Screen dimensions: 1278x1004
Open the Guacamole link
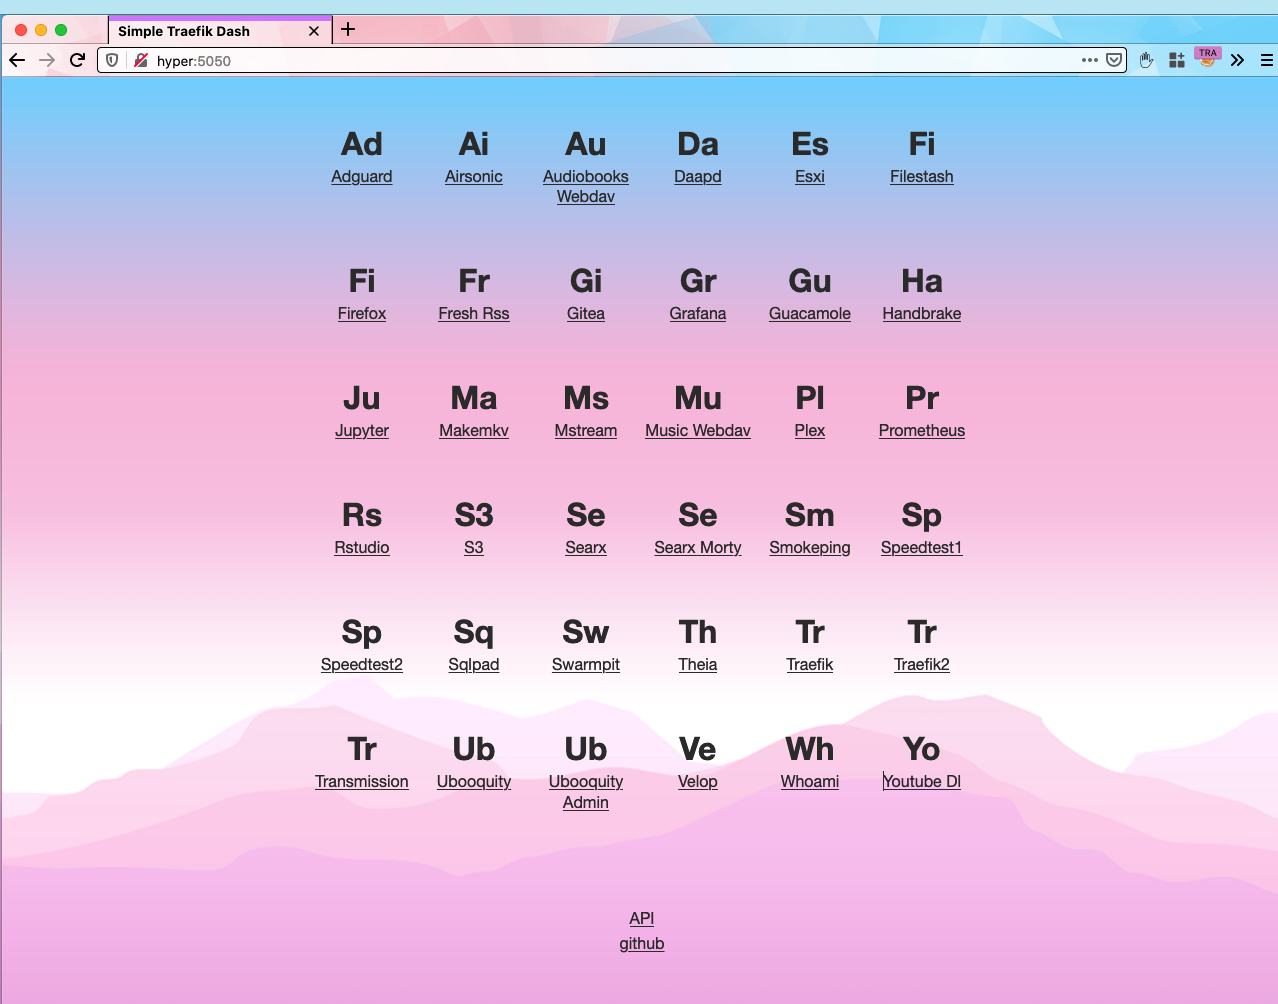coord(810,313)
